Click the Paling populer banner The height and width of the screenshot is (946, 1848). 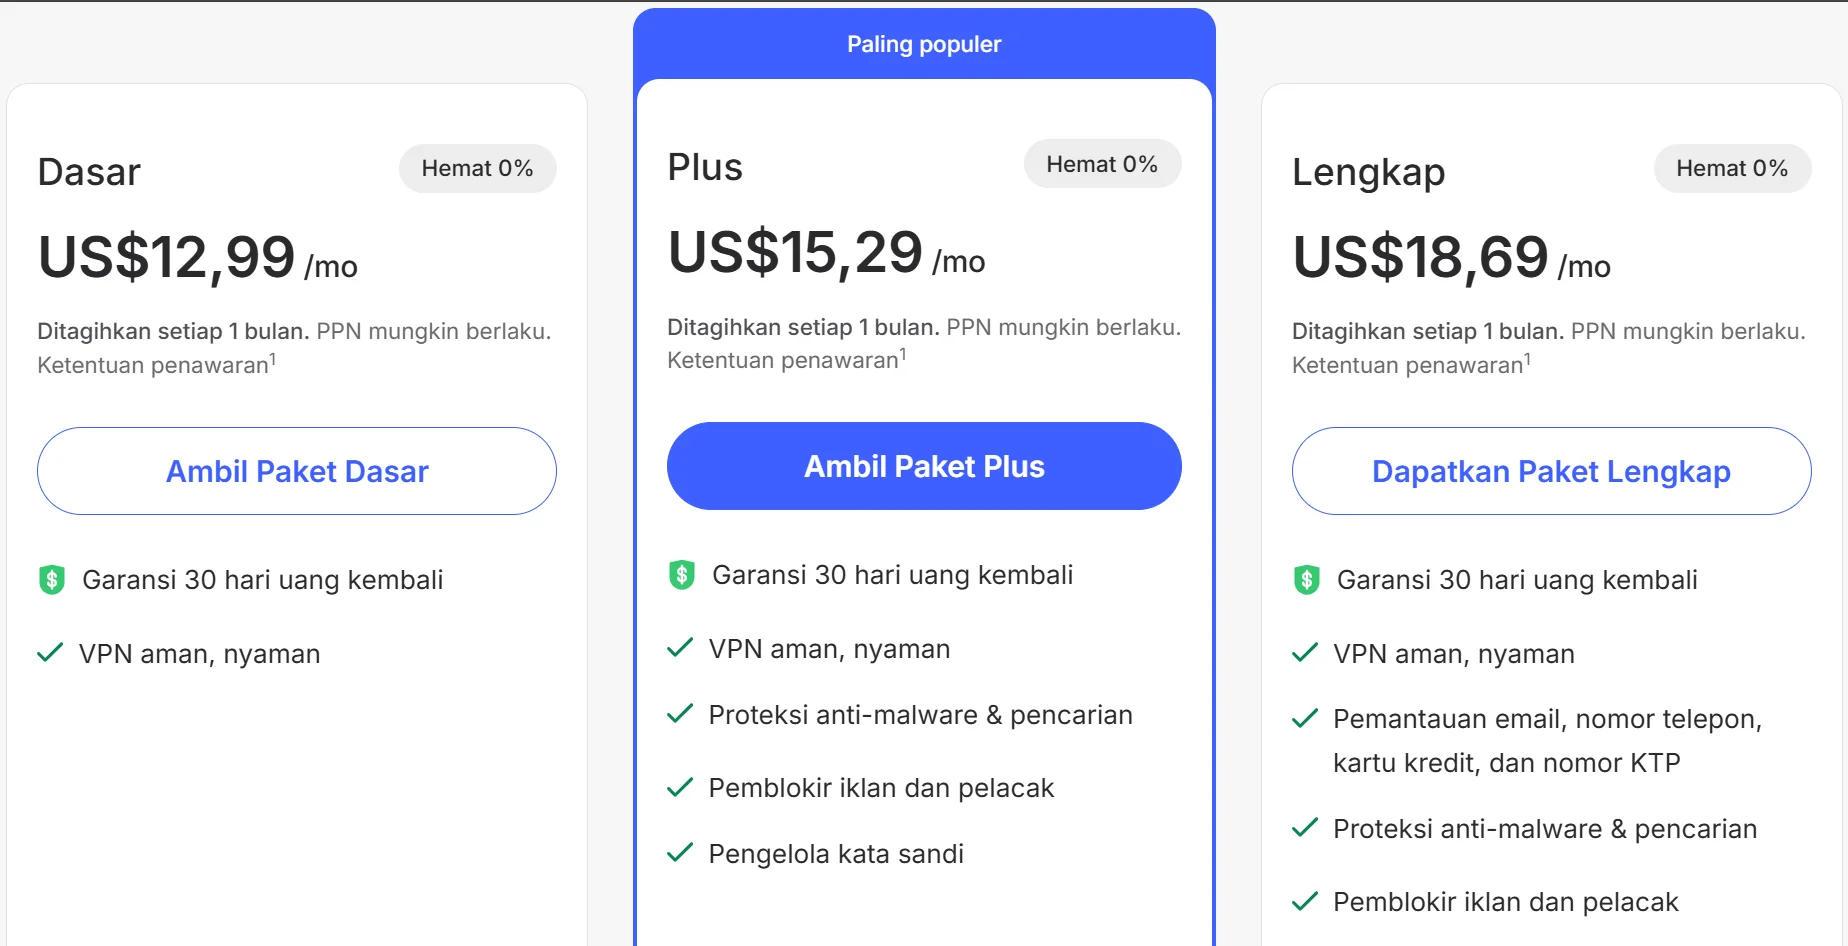pyautogui.click(x=924, y=44)
